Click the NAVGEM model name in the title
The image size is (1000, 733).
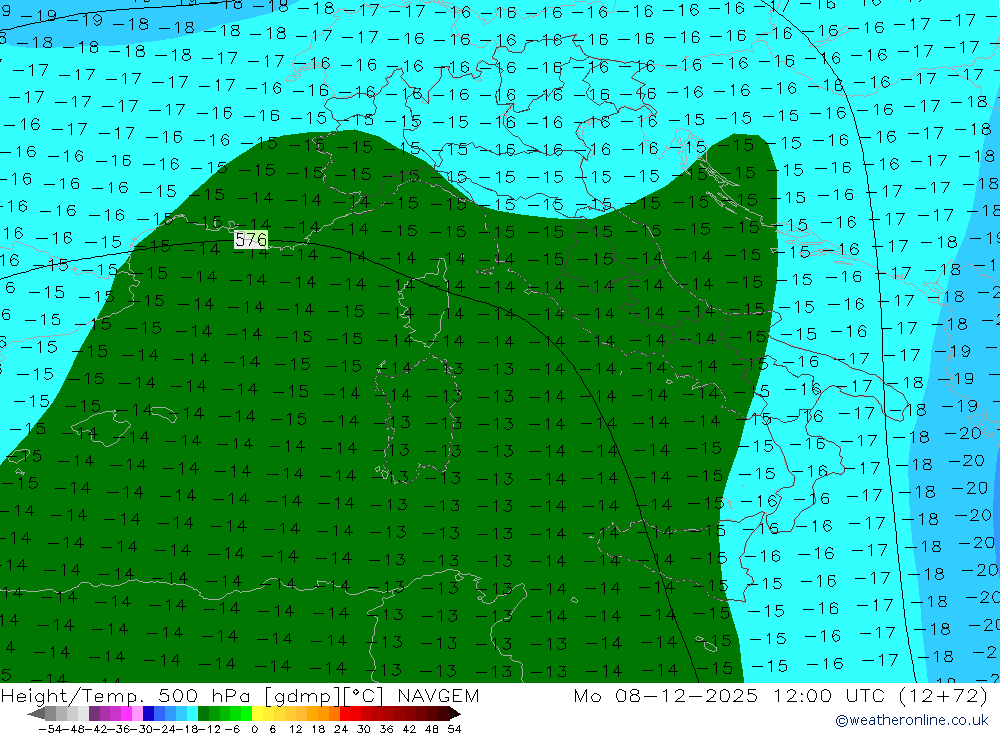click(x=438, y=695)
